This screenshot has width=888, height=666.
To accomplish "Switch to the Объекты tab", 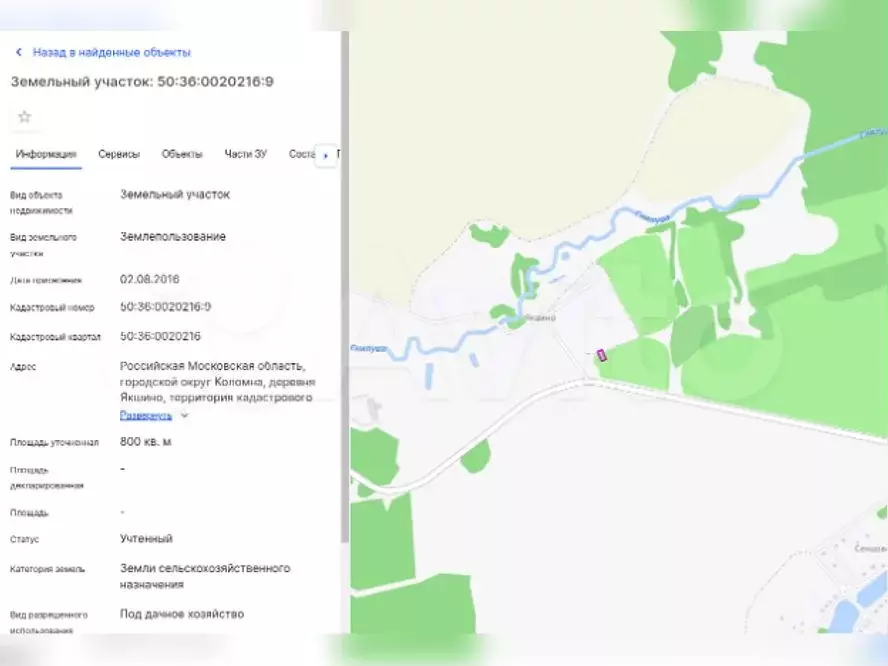I will pos(182,154).
